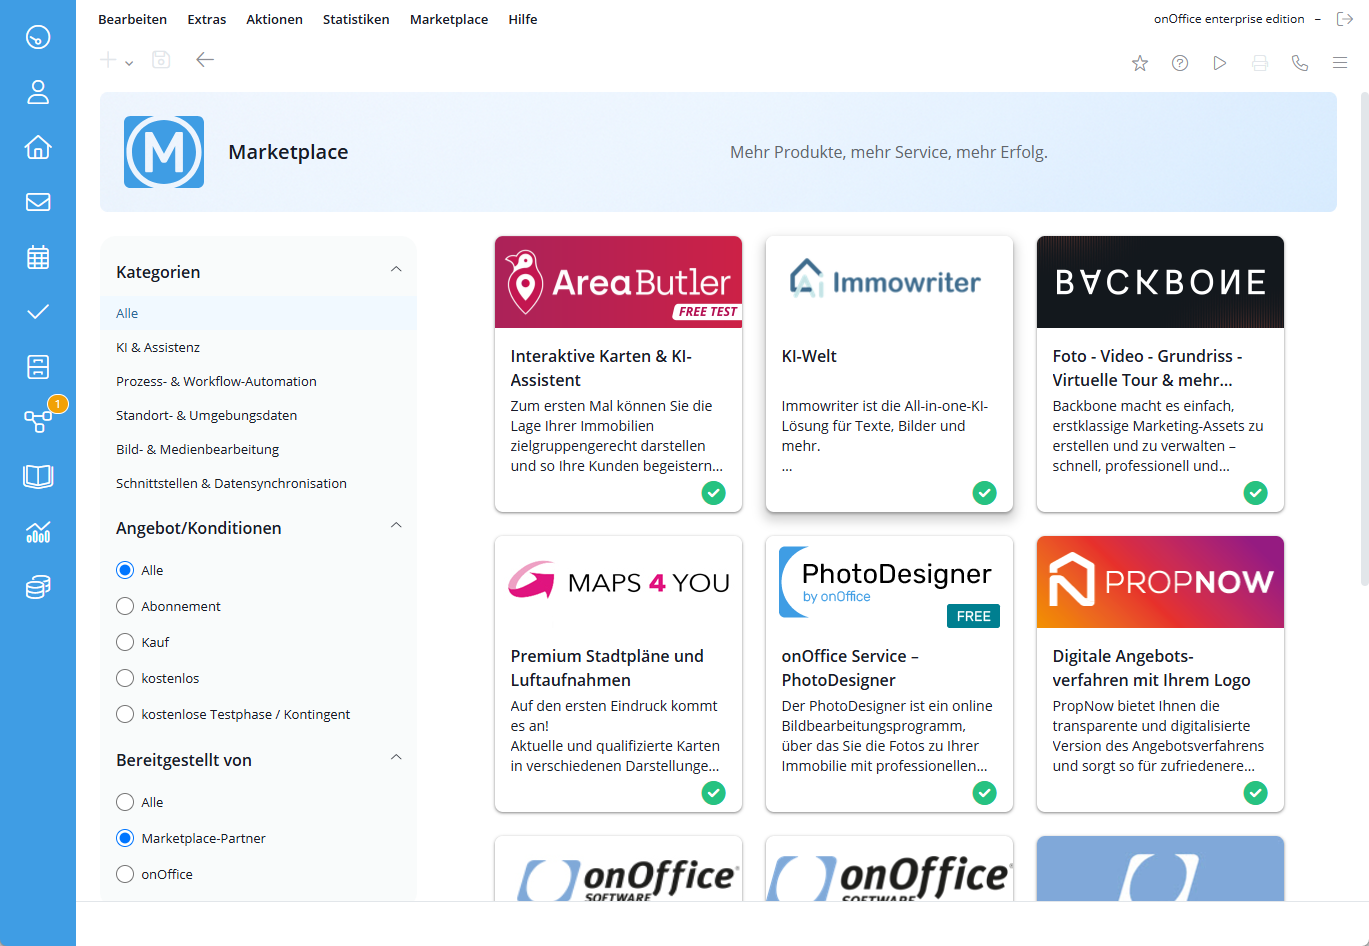
Task: Open the Aktionen menu
Action: click(274, 19)
